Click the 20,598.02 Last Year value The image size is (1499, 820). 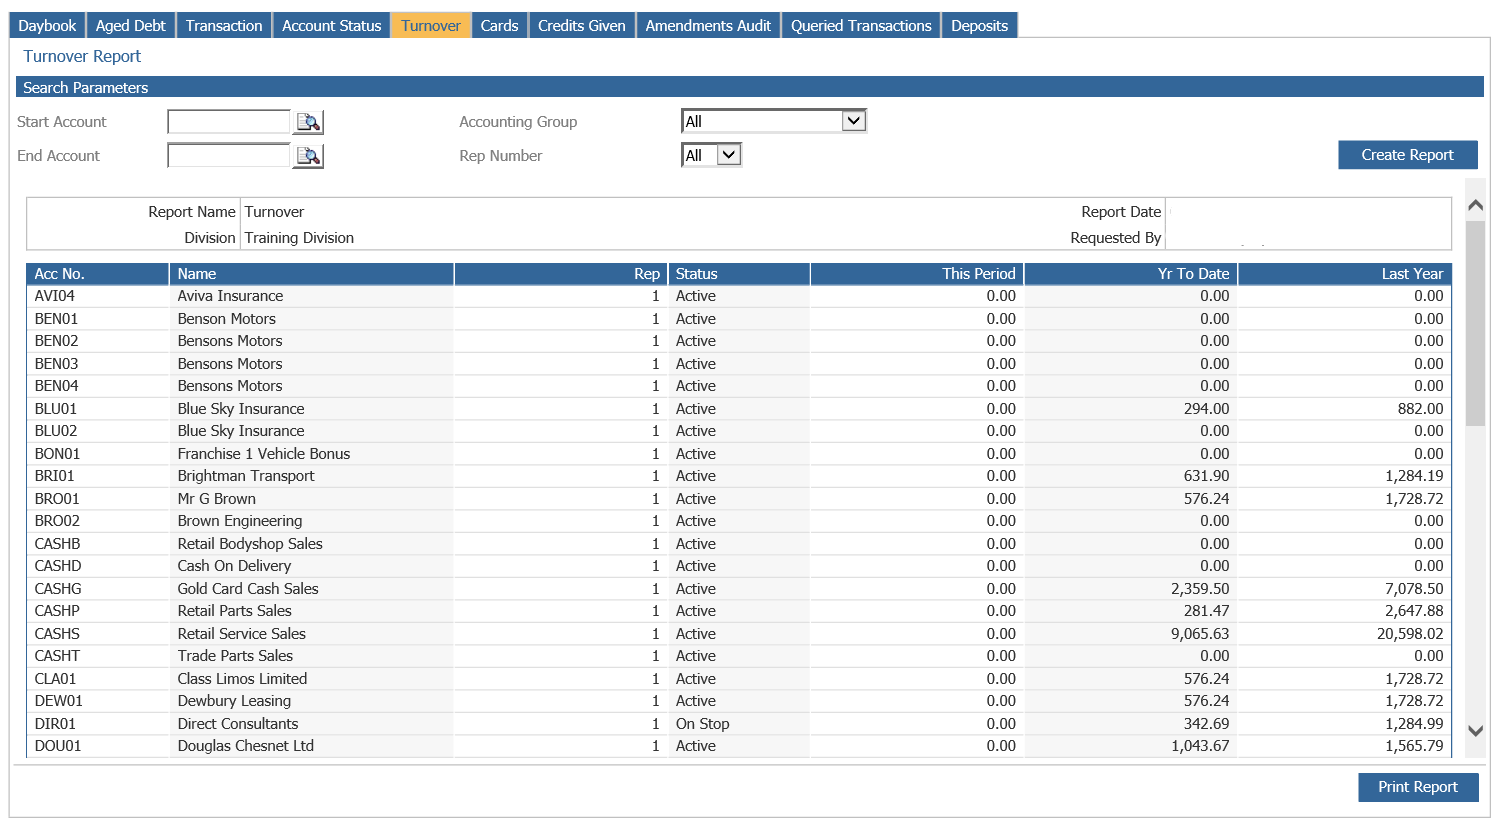coord(1410,634)
